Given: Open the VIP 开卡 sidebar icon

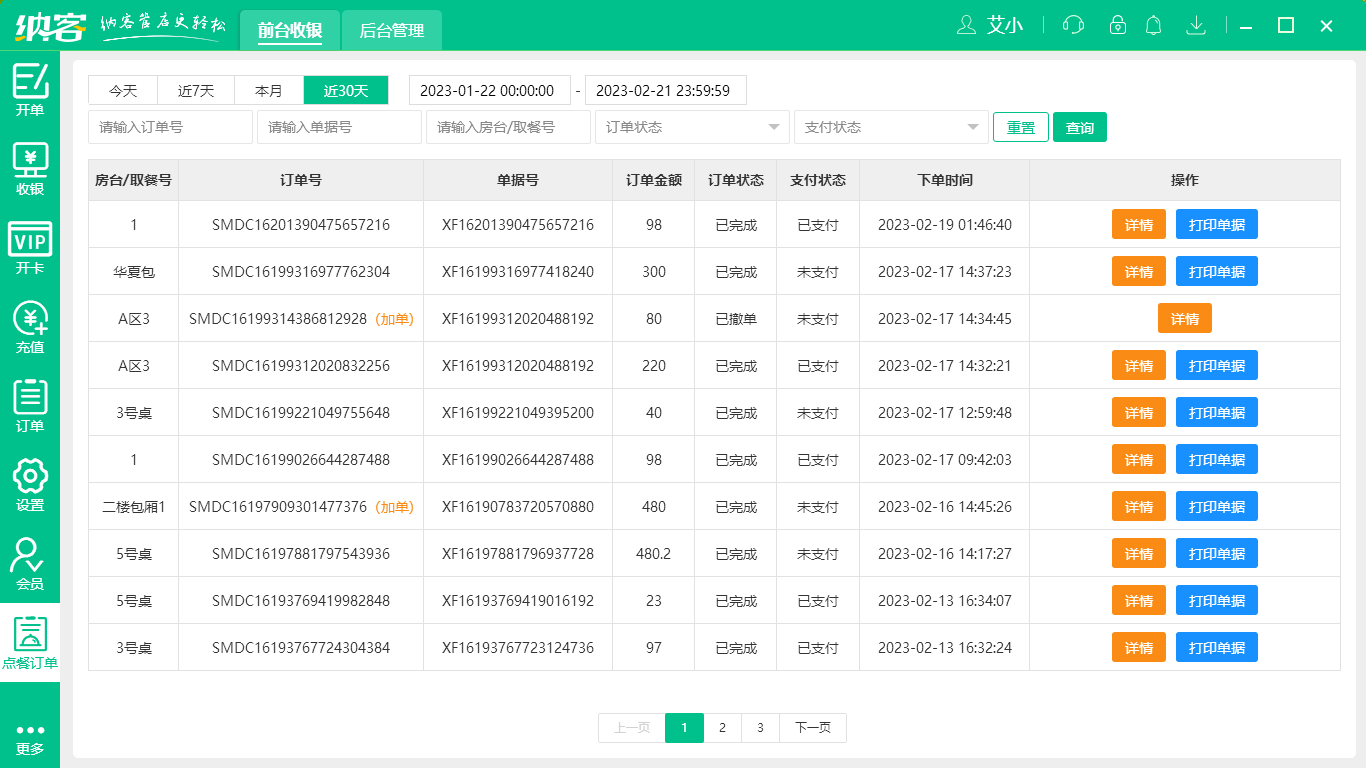Looking at the screenshot, I should [30, 247].
